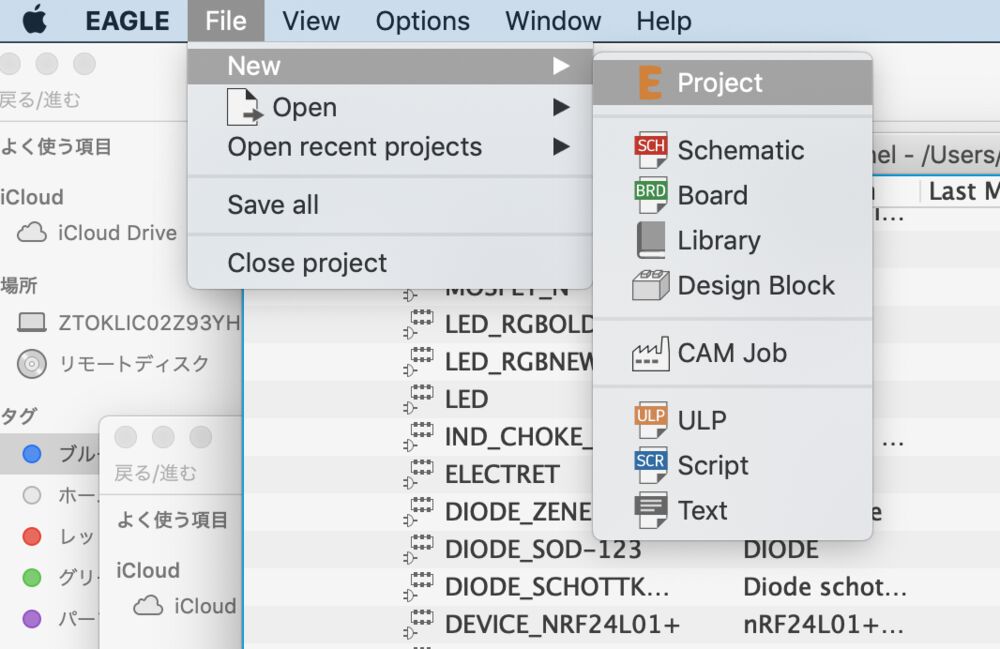This screenshot has width=1000, height=649.
Task: Open the View menu
Action: [311, 21]
